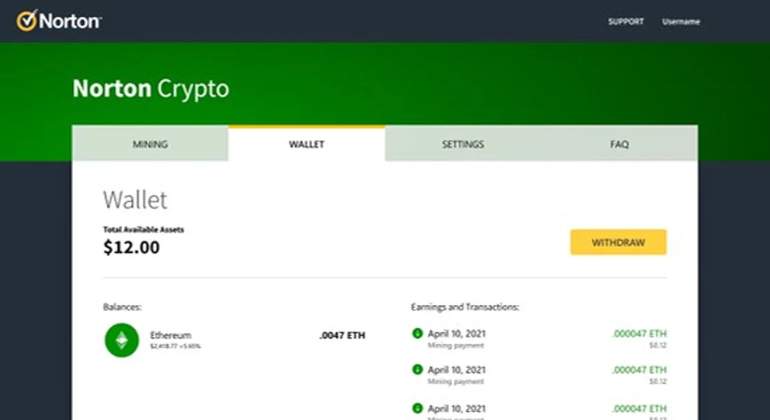The height and width of the screenshot is (420, 770).
Task: Click the .0047 ETH balance amount
Action: pos(342,336)
